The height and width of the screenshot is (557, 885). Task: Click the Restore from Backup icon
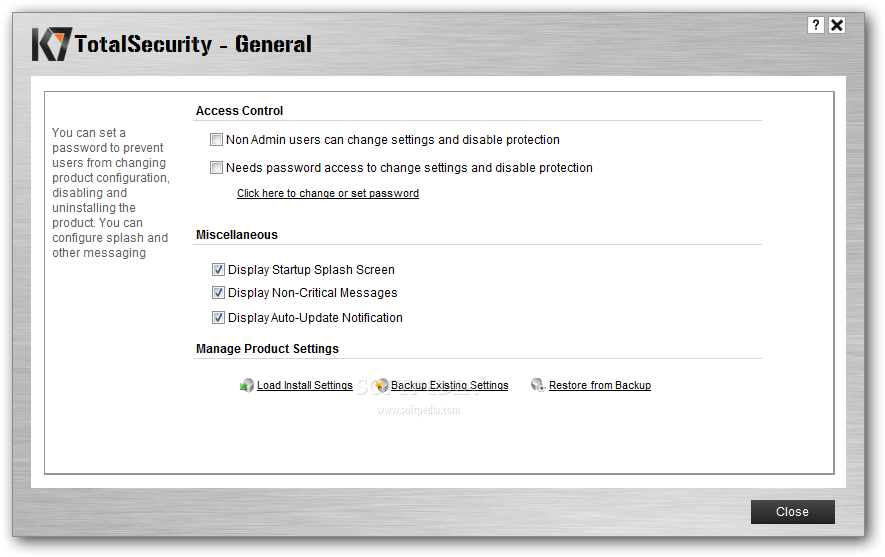(538, 385)
